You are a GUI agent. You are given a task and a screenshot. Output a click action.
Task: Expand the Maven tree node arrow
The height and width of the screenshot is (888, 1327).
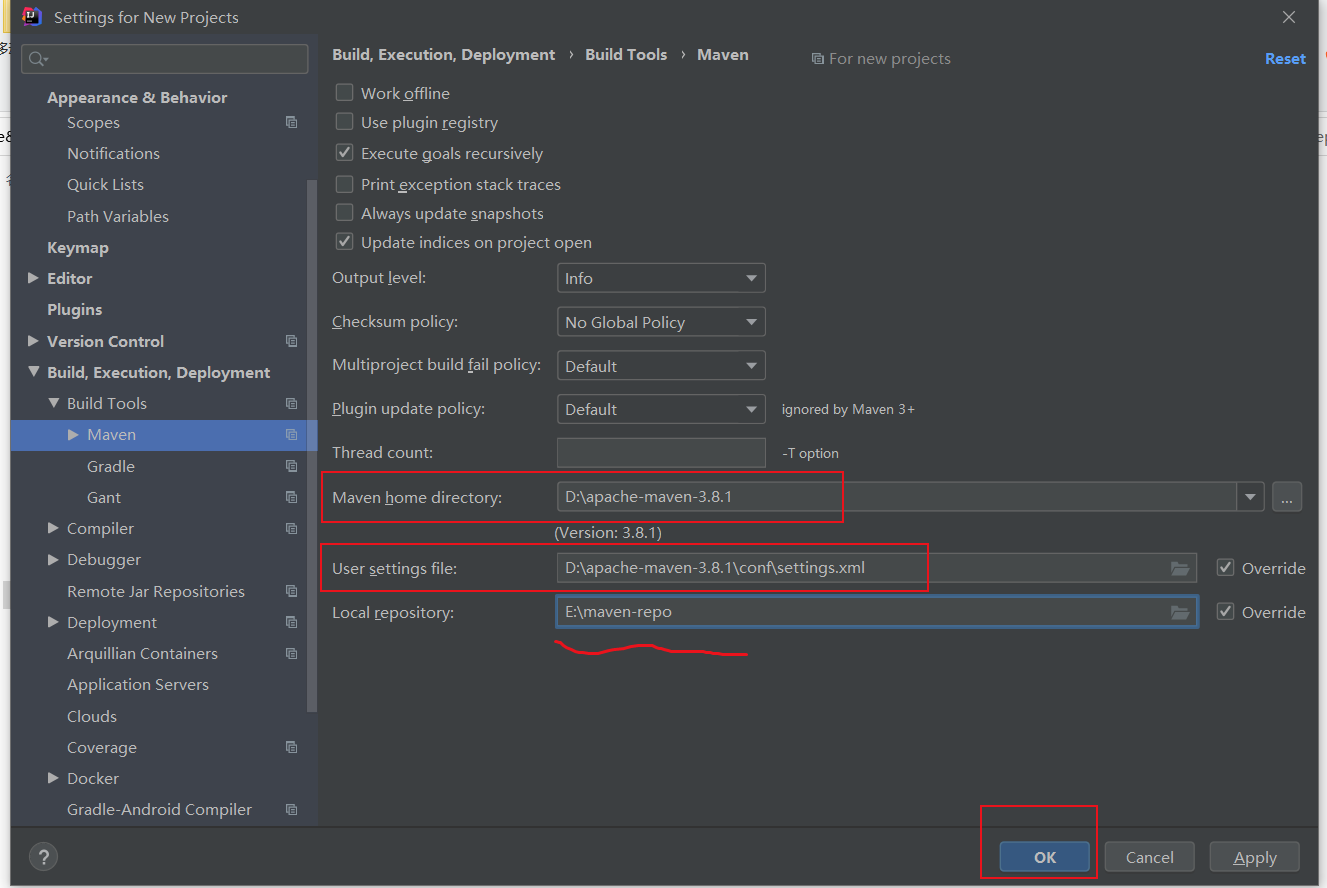tap(73, 434)
